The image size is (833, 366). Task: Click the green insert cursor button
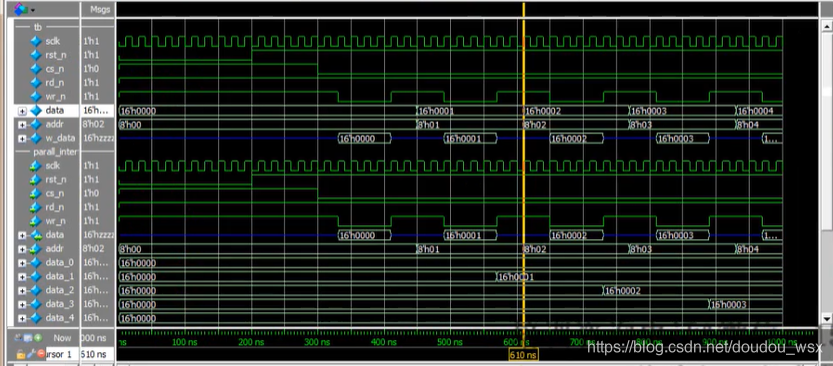coord(38,337)
